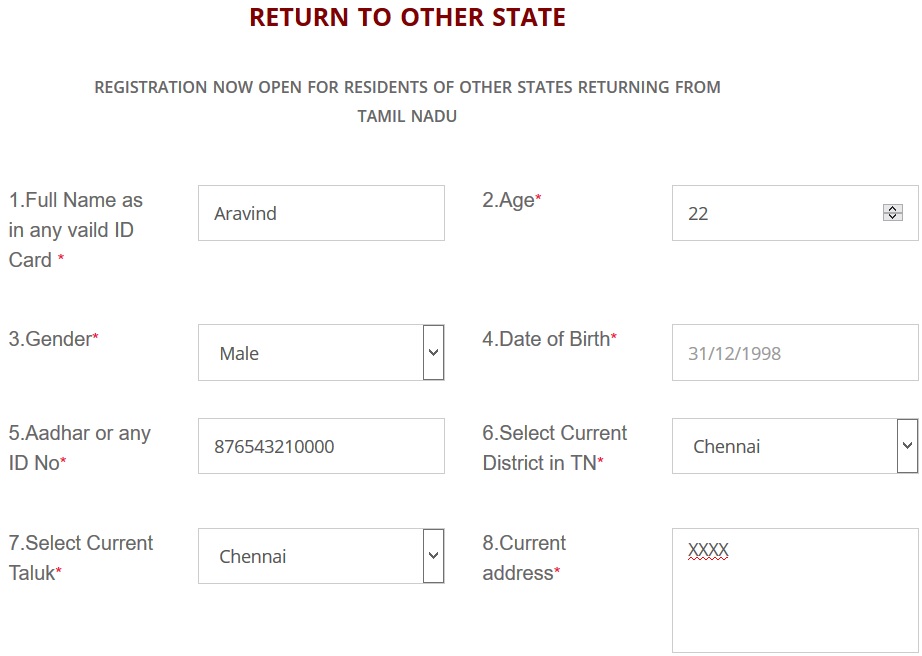This screenshot has height=656, width=922.
Task: Decrease age with the down stepper arrow
Action: click(x=893, y=217)
